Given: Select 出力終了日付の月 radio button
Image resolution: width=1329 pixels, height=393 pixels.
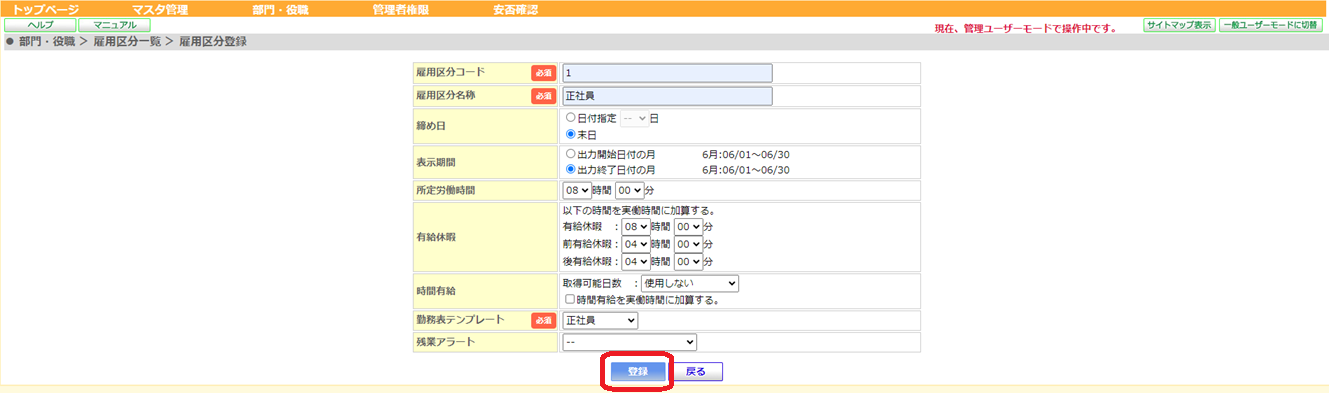Looking at the screenshot, I should tap(570, 170).
